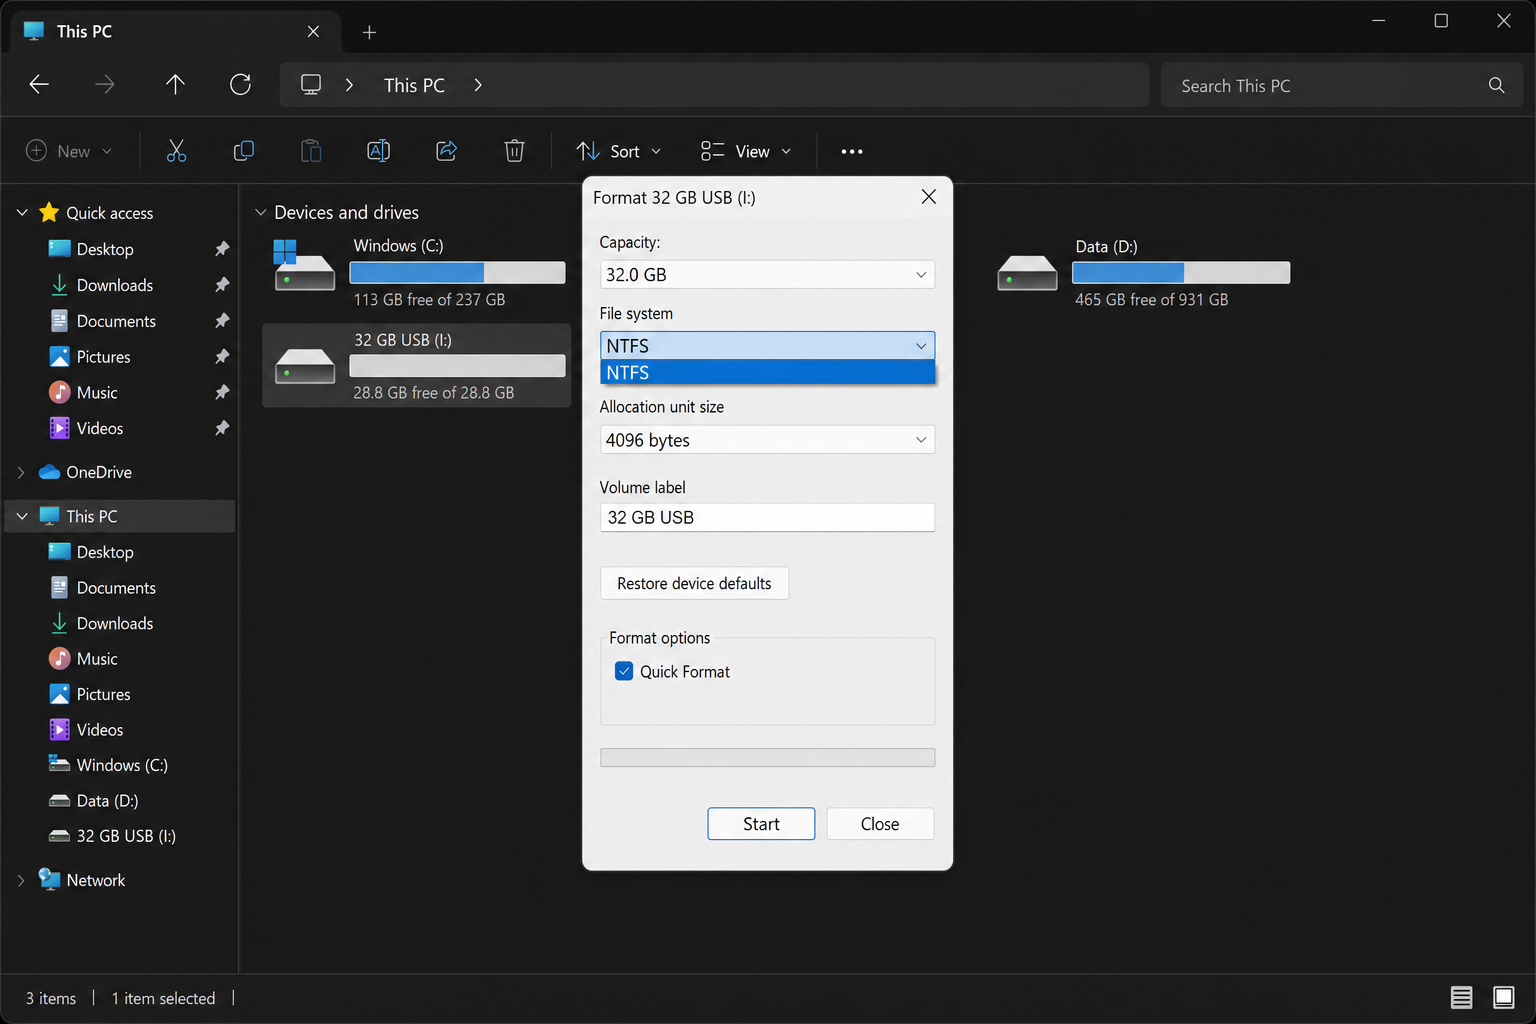Minimize the File Explorer window

click(1378, 21)
